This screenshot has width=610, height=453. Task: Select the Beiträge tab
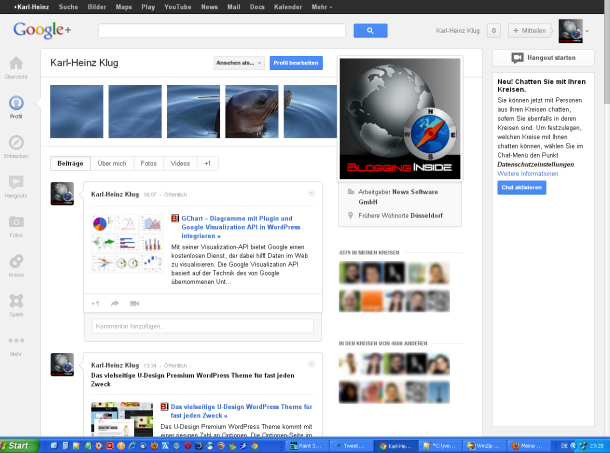(x=70, y=163)
